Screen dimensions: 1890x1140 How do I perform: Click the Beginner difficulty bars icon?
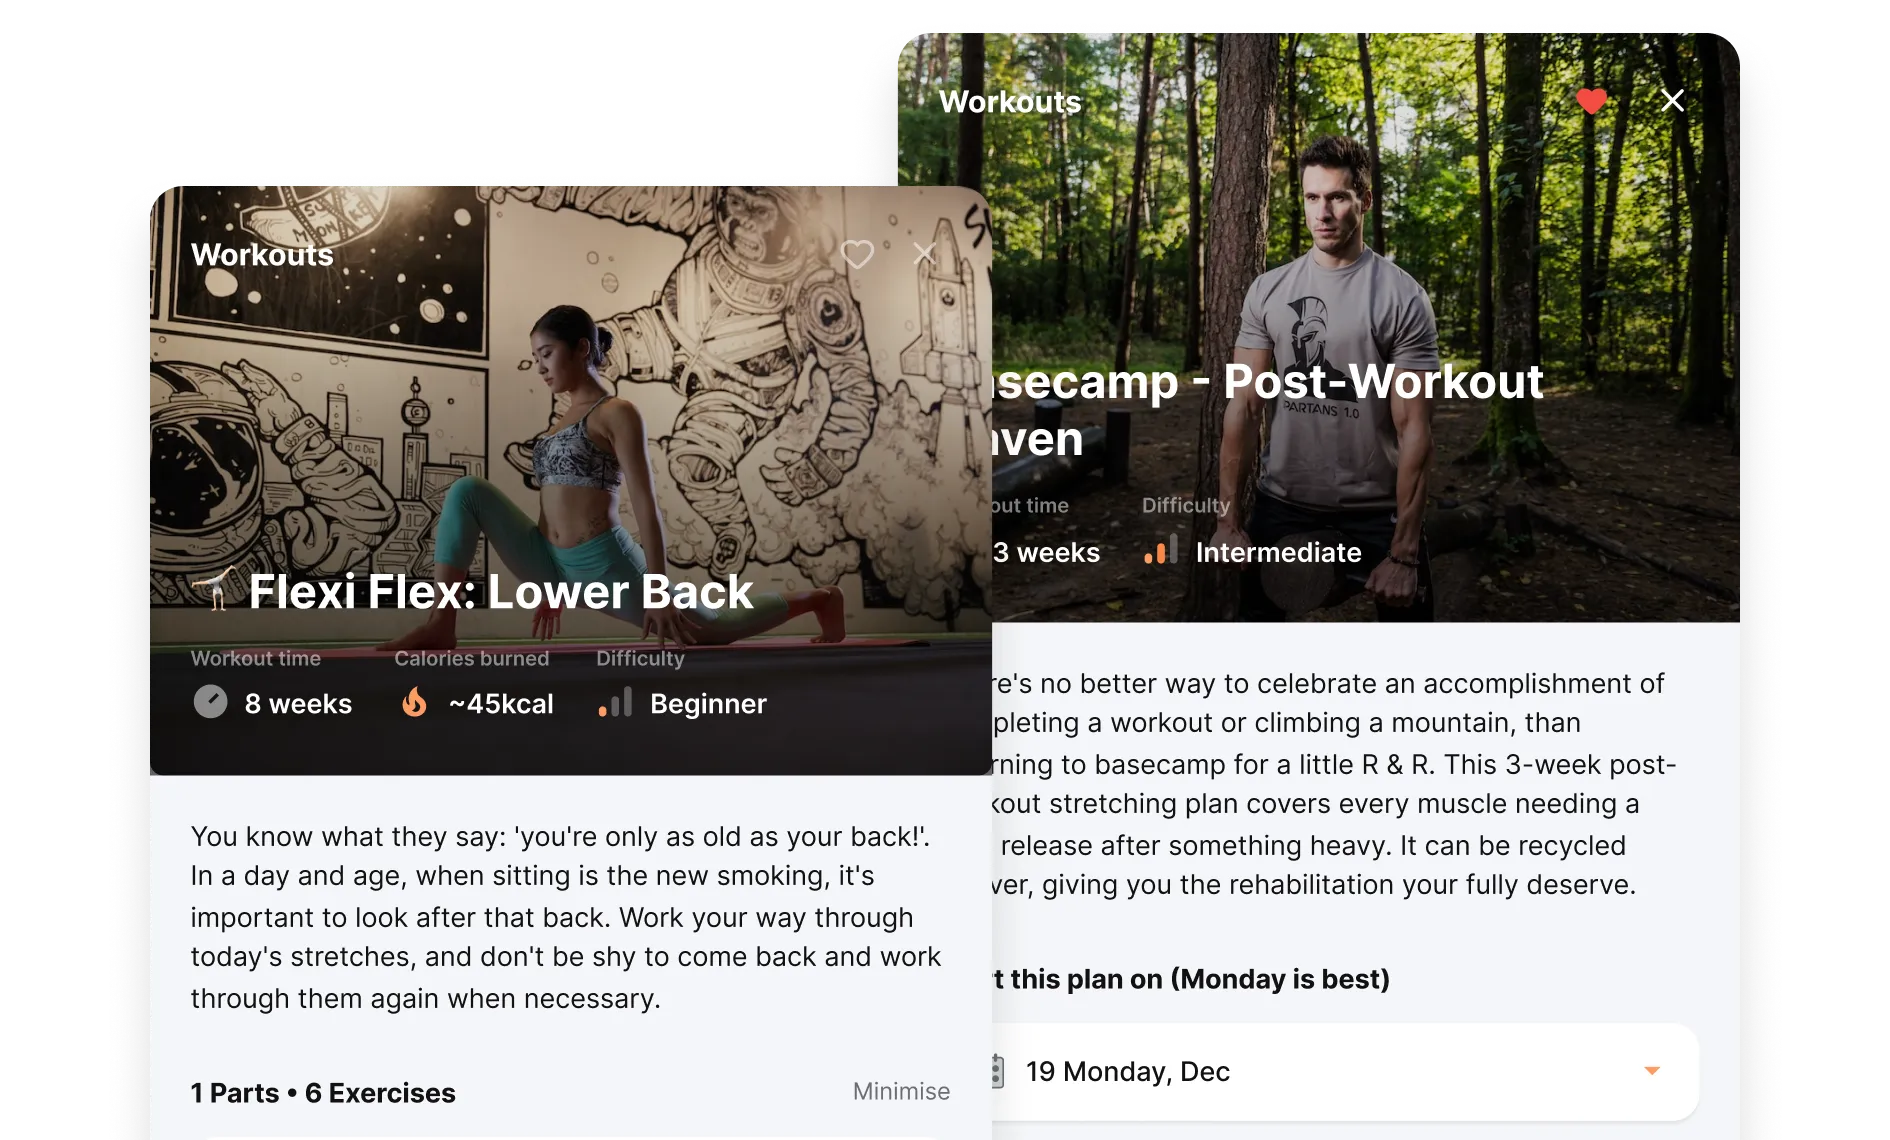click(615, 702)
